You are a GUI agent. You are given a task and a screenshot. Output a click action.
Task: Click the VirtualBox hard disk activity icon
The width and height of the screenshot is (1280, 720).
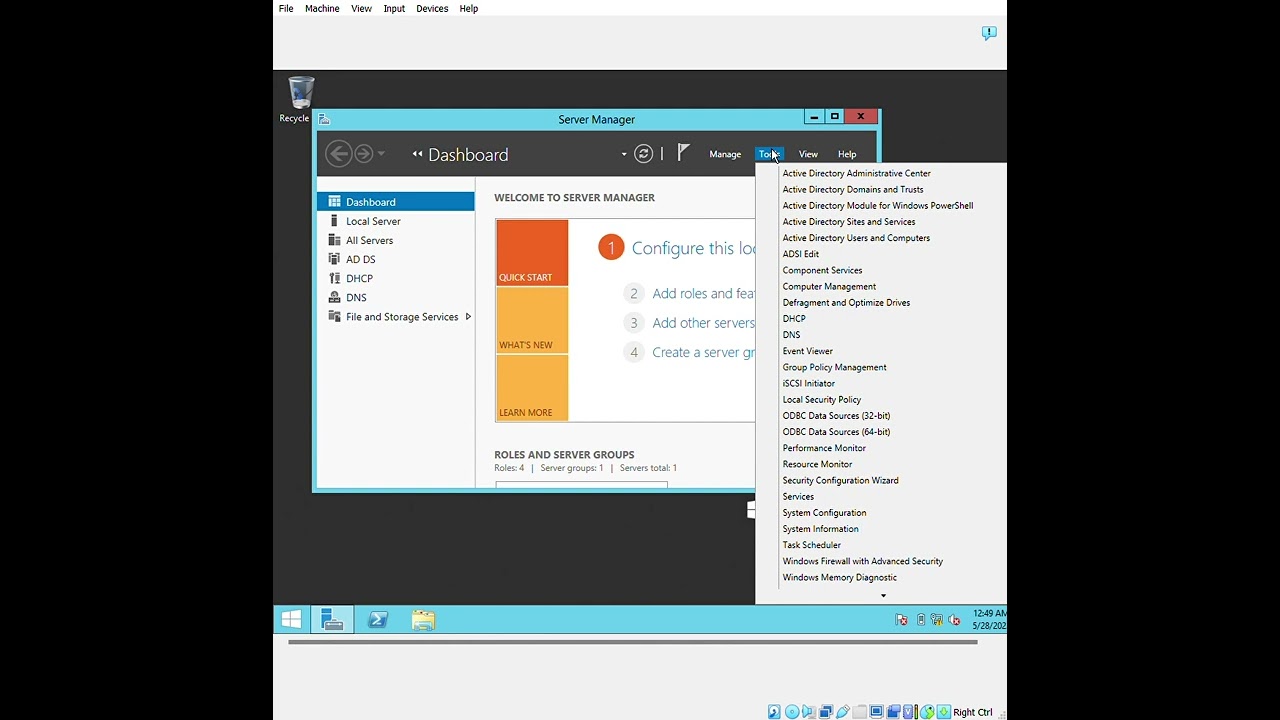tap(774, 712)
